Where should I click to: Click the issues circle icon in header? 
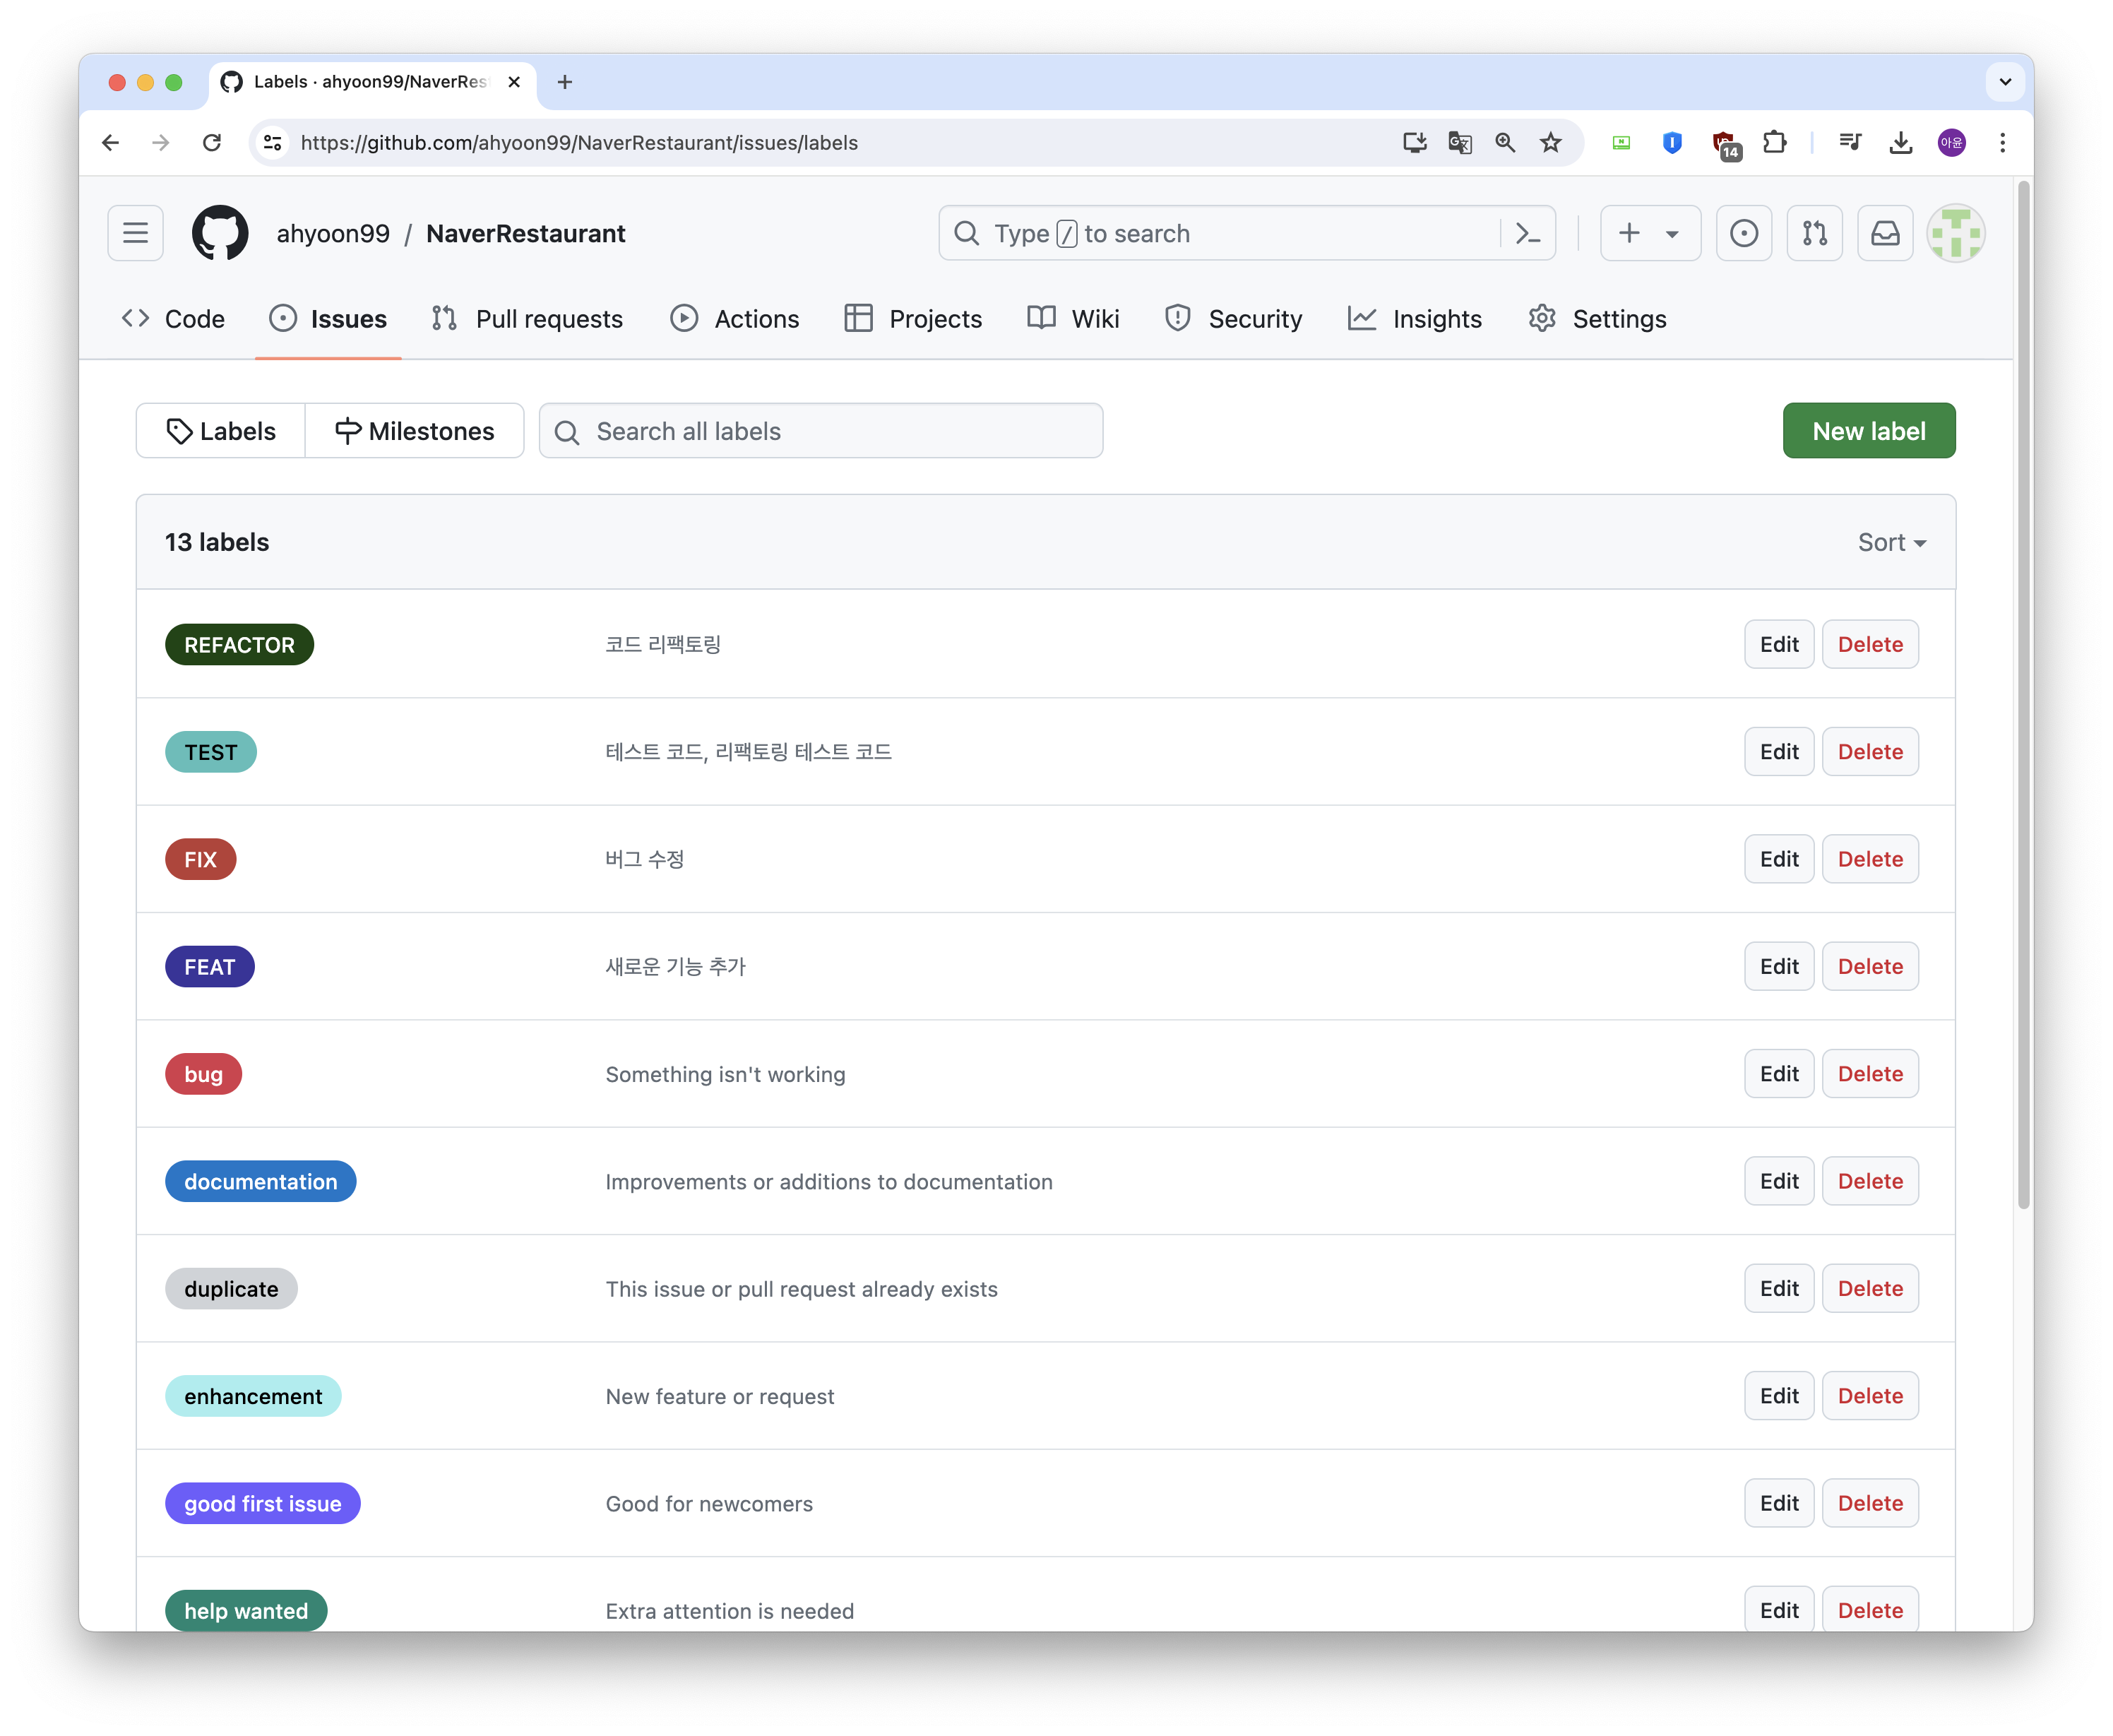coord(1743,234)
